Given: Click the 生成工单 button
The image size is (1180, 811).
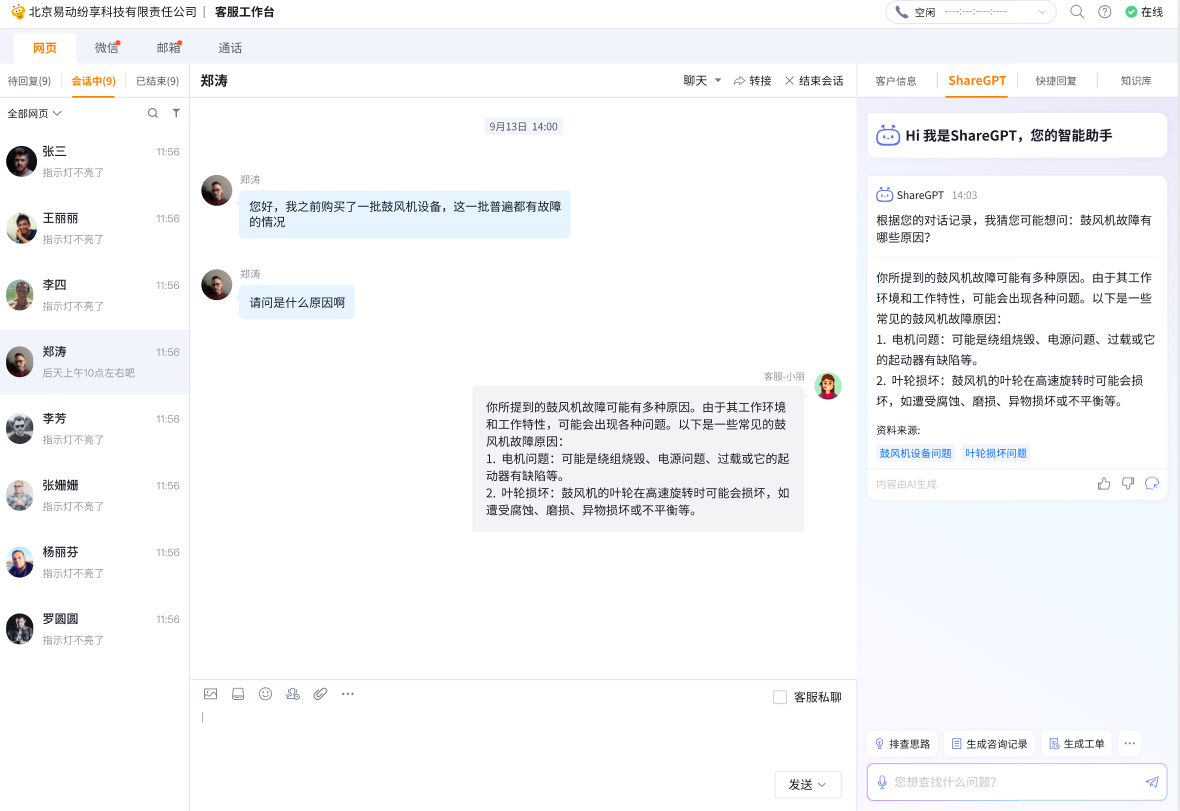Looking at the screenshot, I should 1077,743.
